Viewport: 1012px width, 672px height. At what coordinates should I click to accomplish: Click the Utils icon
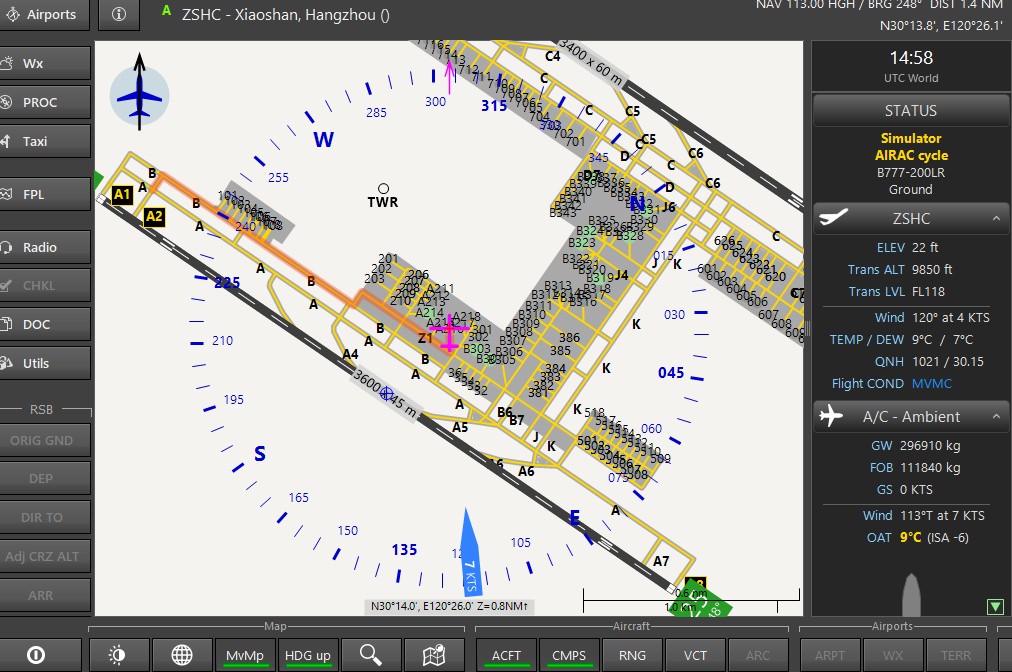[6, 363]
